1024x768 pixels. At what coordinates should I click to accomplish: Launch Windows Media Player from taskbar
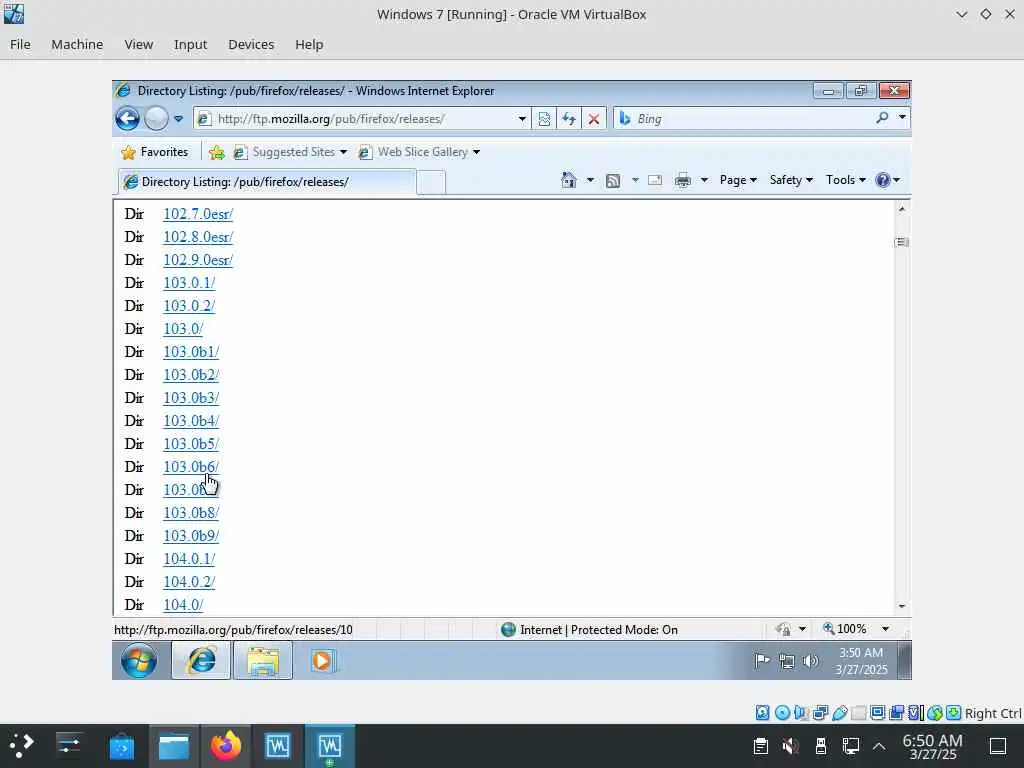coord(323,661)
